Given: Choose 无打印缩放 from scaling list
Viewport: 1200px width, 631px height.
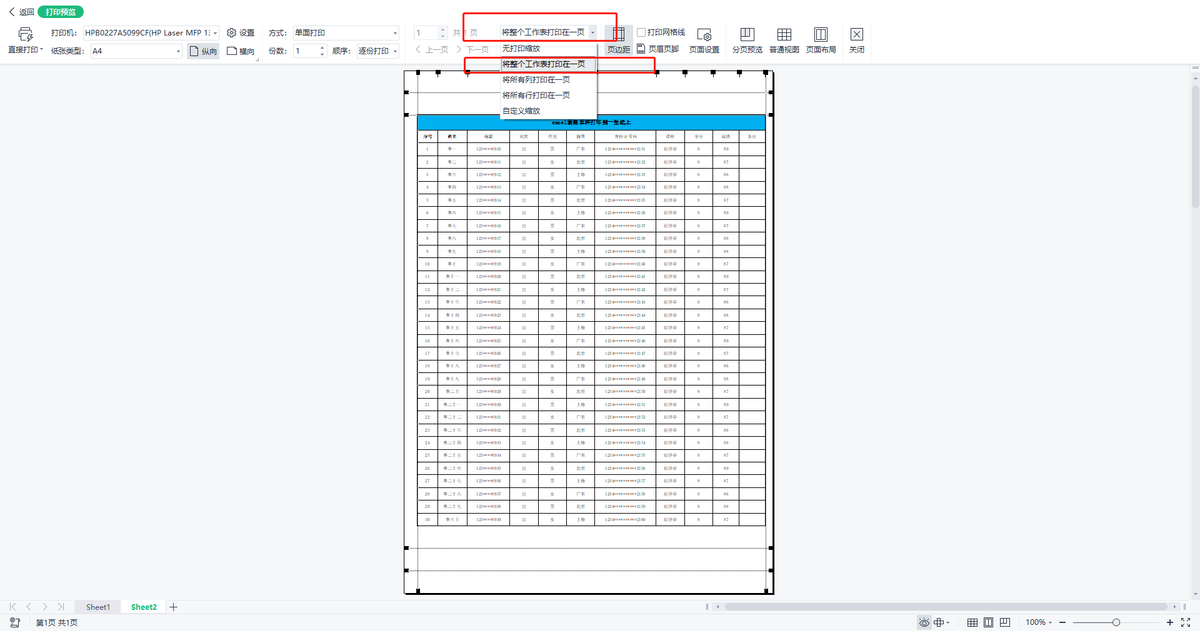Looking at the screenshot, I should coord(548,48).
